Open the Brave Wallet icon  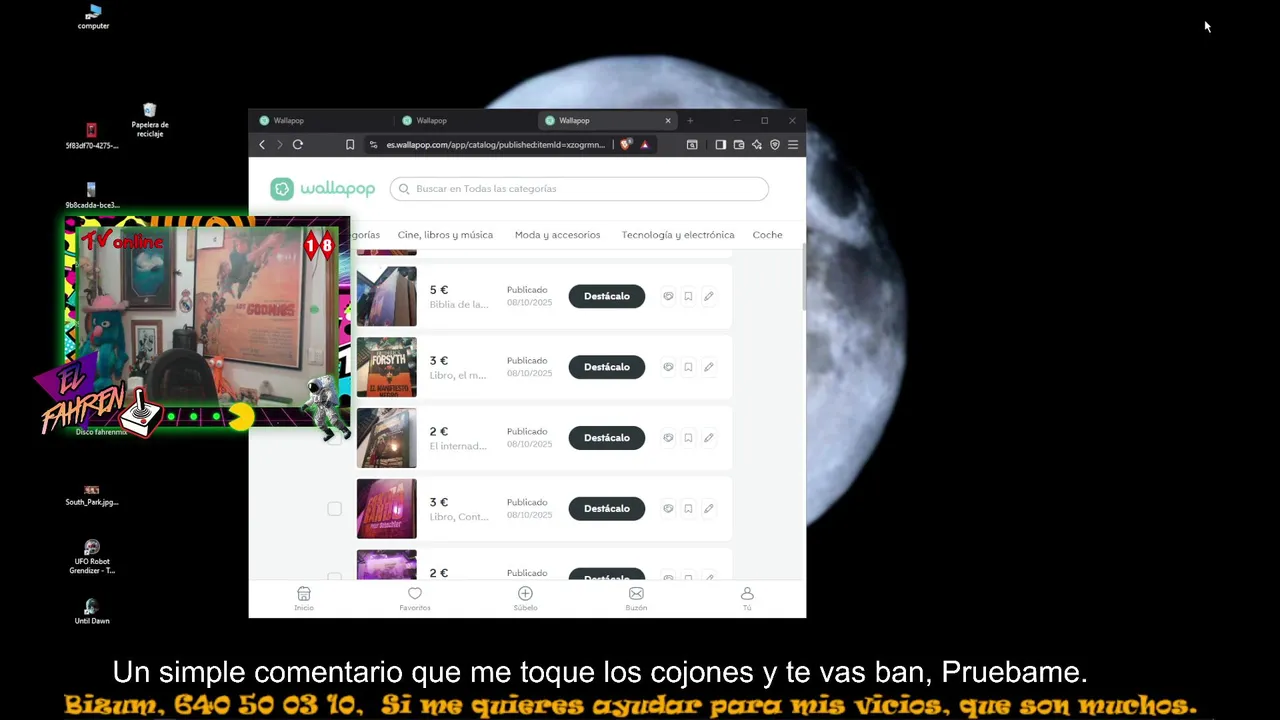coord(739,145)
